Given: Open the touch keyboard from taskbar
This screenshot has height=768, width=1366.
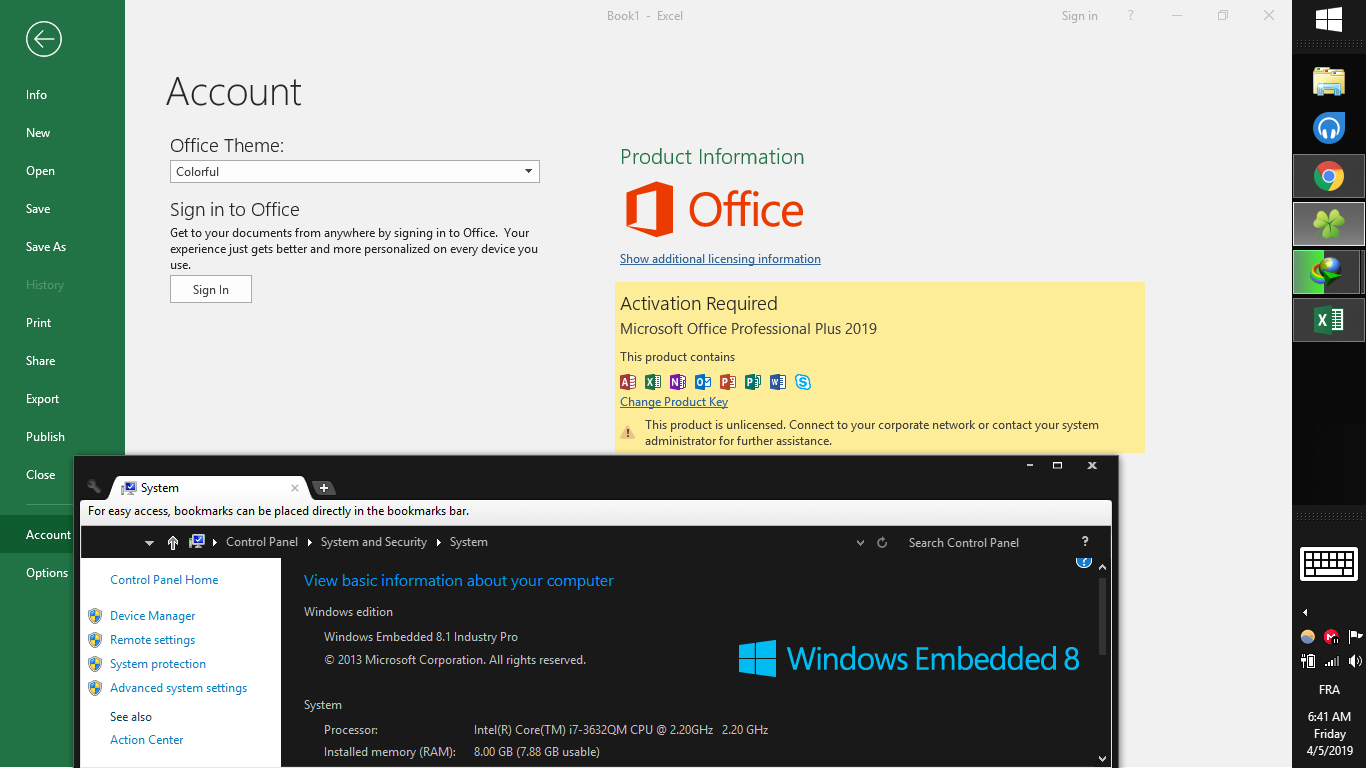Looking at the screenshot, I should [x=1329, y=564].
